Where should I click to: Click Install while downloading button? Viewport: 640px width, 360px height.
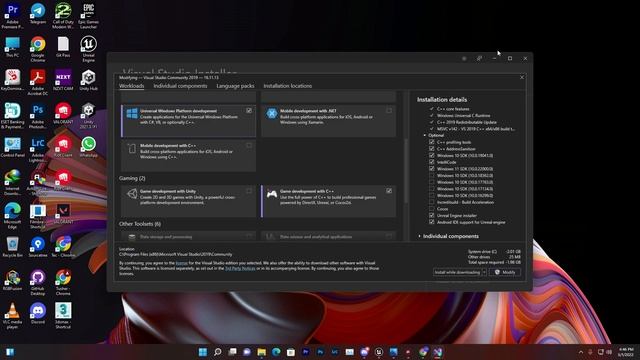458,272
